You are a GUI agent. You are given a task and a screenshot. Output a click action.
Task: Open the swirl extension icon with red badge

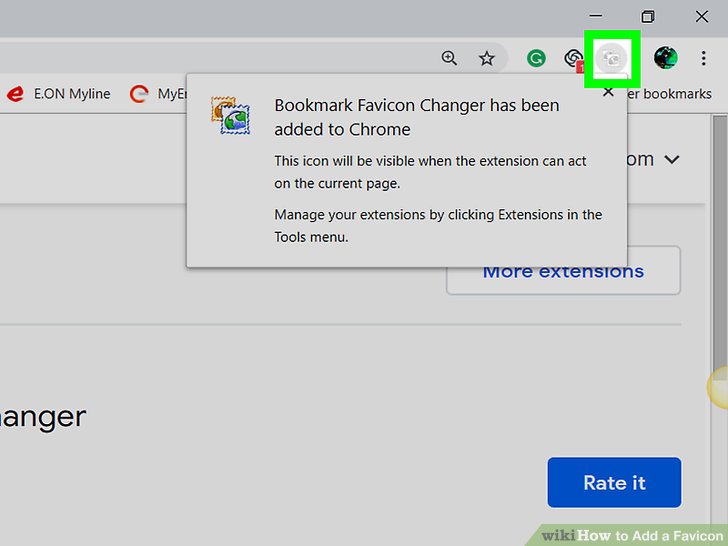tap(574, 59)
